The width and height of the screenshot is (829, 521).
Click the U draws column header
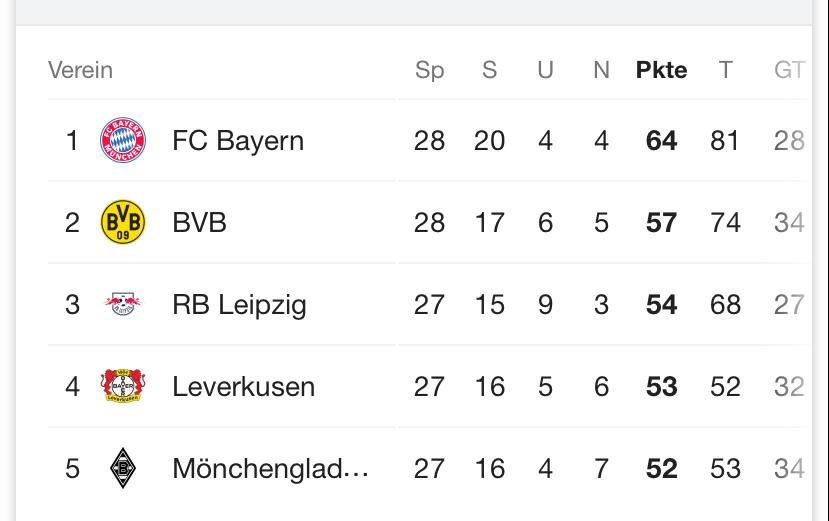(545, 70)
